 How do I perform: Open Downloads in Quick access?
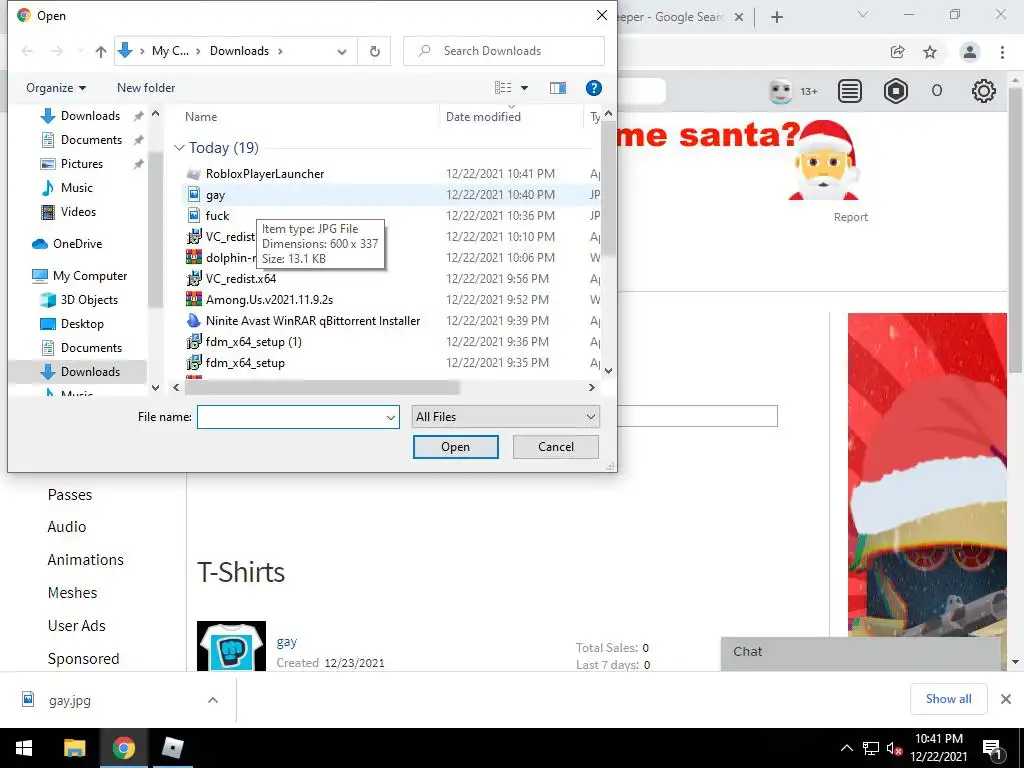click(x=90, y=116)
